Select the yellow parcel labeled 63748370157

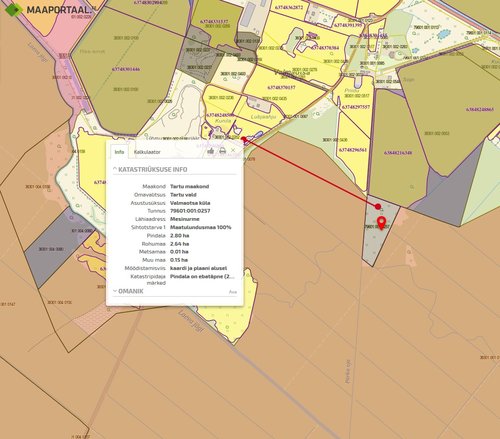coord(281,88)
